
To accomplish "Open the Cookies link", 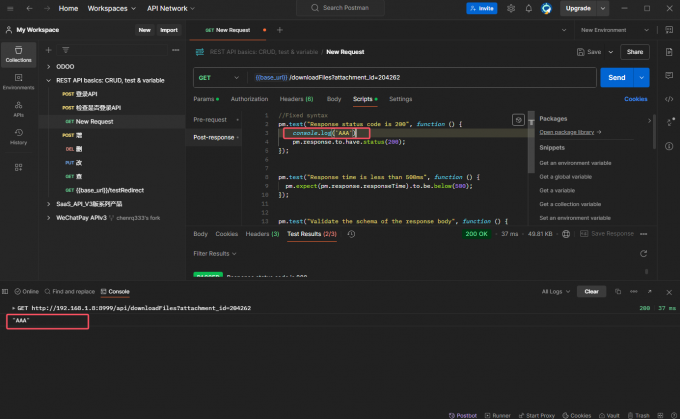I will pos(635,99).
